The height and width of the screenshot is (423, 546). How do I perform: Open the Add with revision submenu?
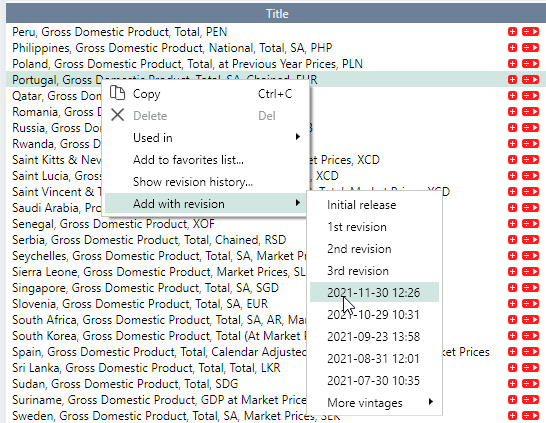point(205,204)
